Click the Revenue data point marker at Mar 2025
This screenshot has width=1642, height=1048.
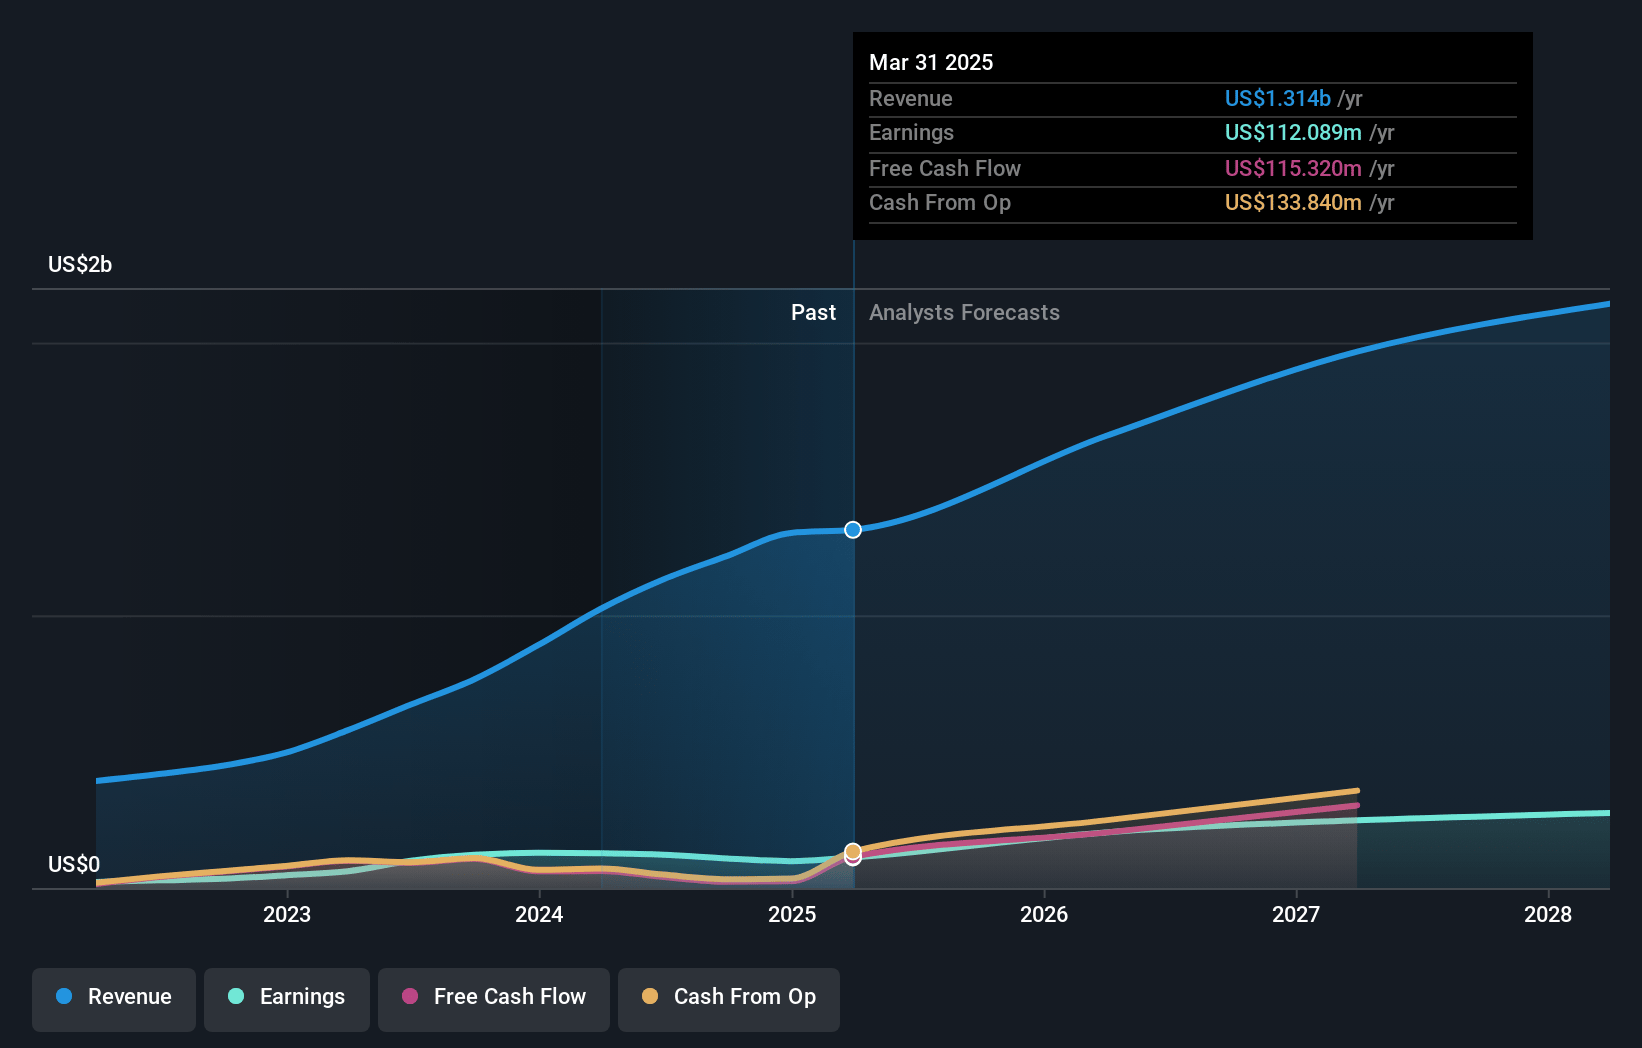[x=853, y=530]
